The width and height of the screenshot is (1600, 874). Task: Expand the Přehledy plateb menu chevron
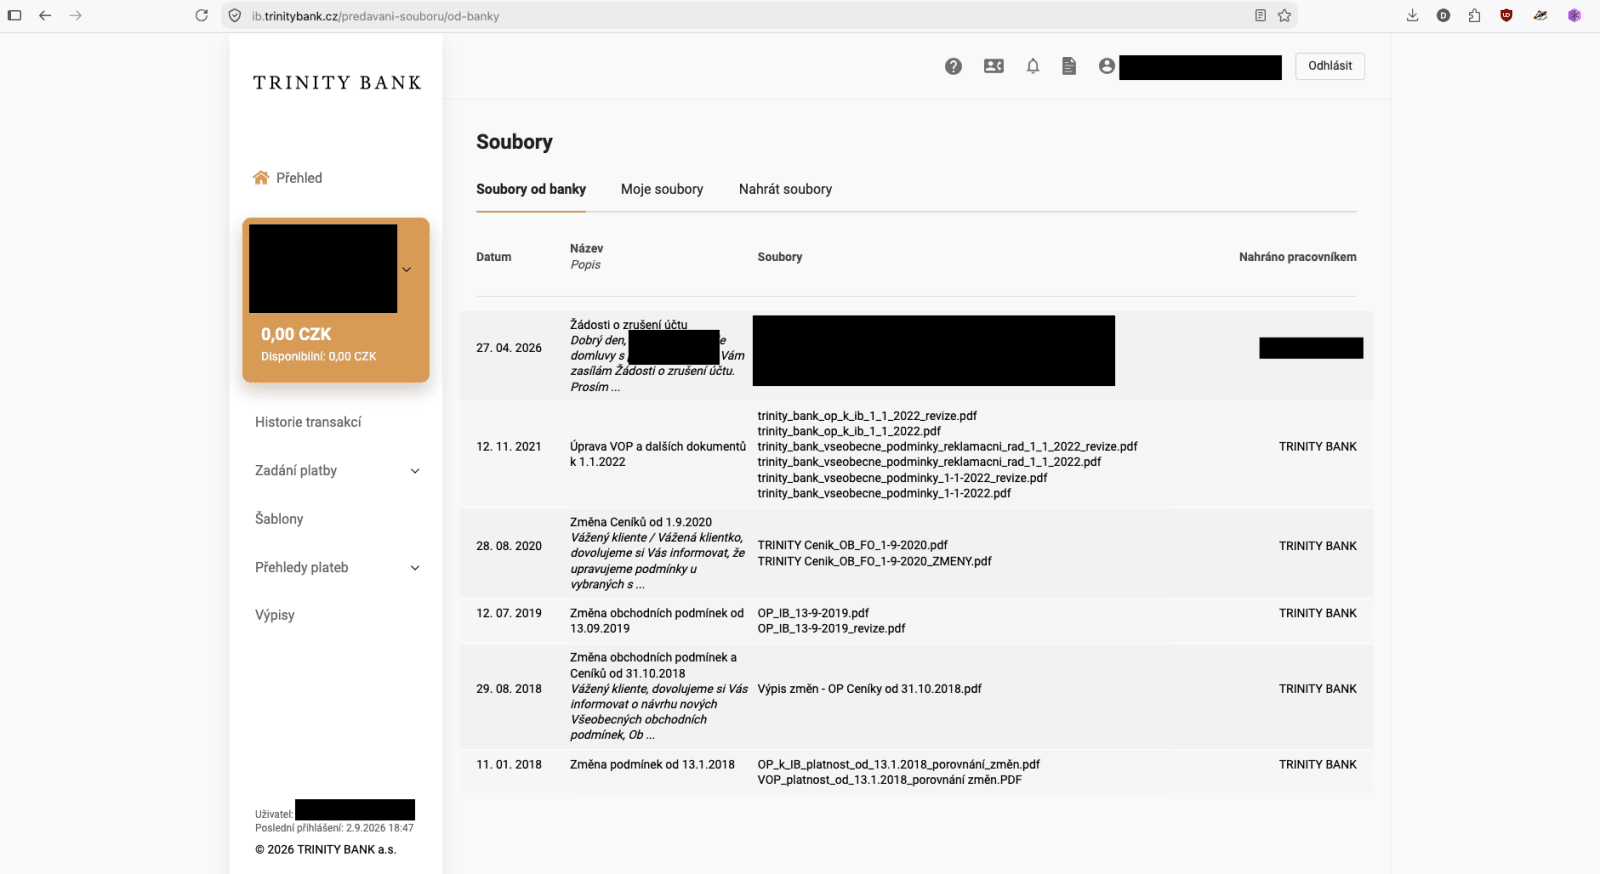coord(415,568)
